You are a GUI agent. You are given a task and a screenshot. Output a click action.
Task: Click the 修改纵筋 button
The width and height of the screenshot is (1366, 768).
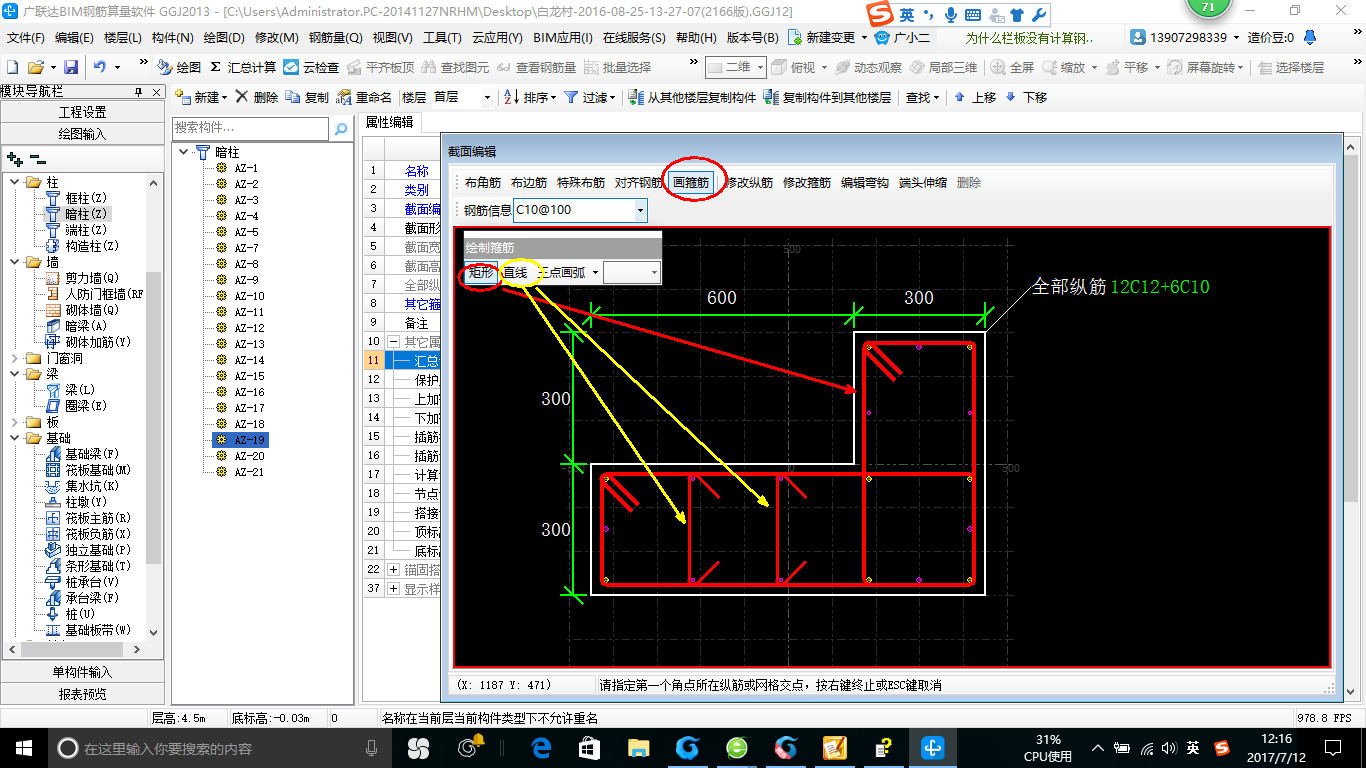point(749,183)
